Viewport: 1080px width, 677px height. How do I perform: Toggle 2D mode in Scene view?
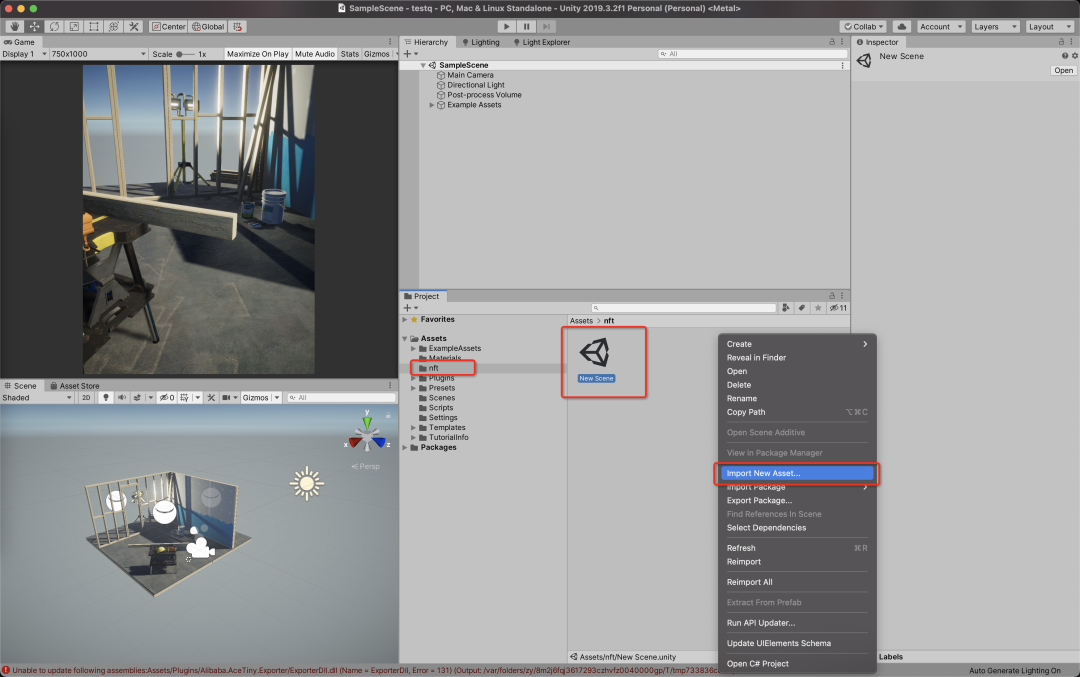(x=86, y=397)
